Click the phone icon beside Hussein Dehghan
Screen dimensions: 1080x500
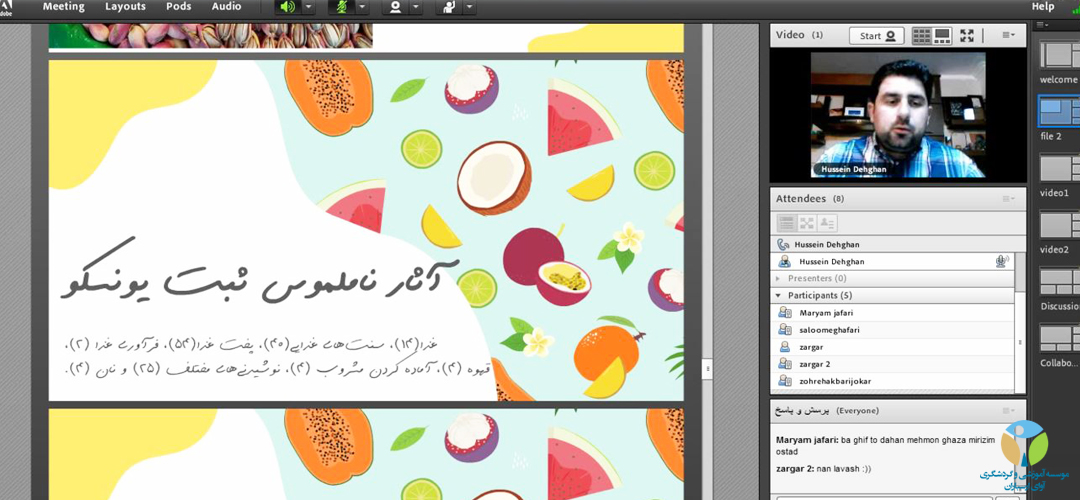point(782,244)
